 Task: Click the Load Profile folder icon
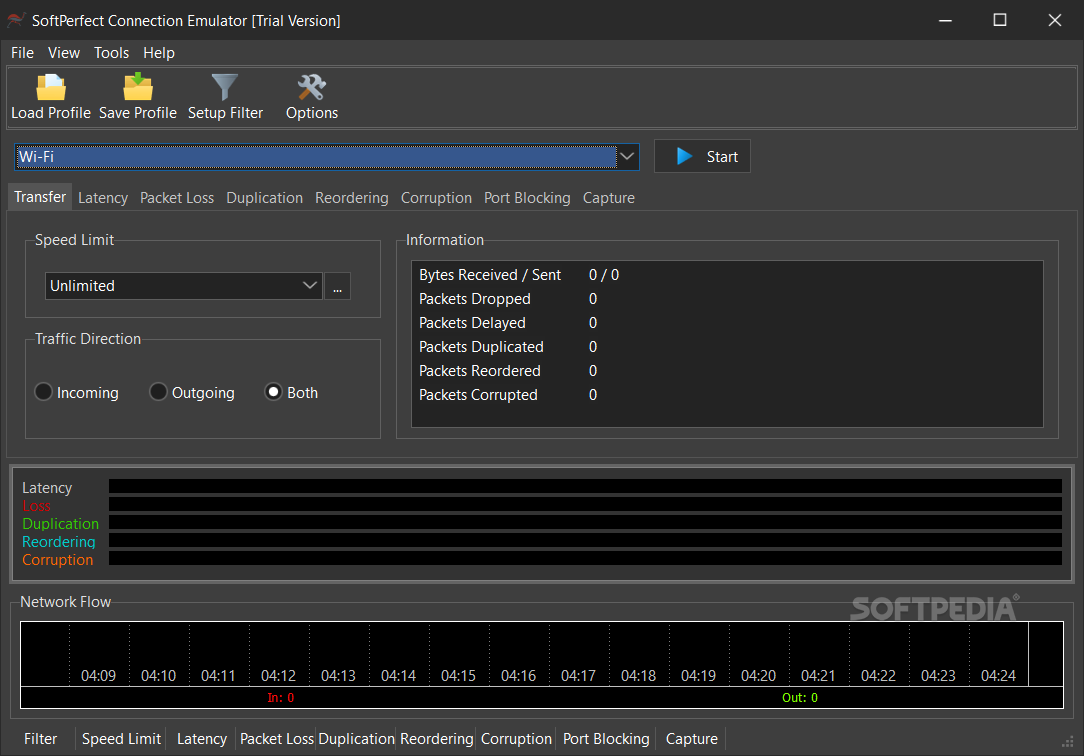[50, 88]
